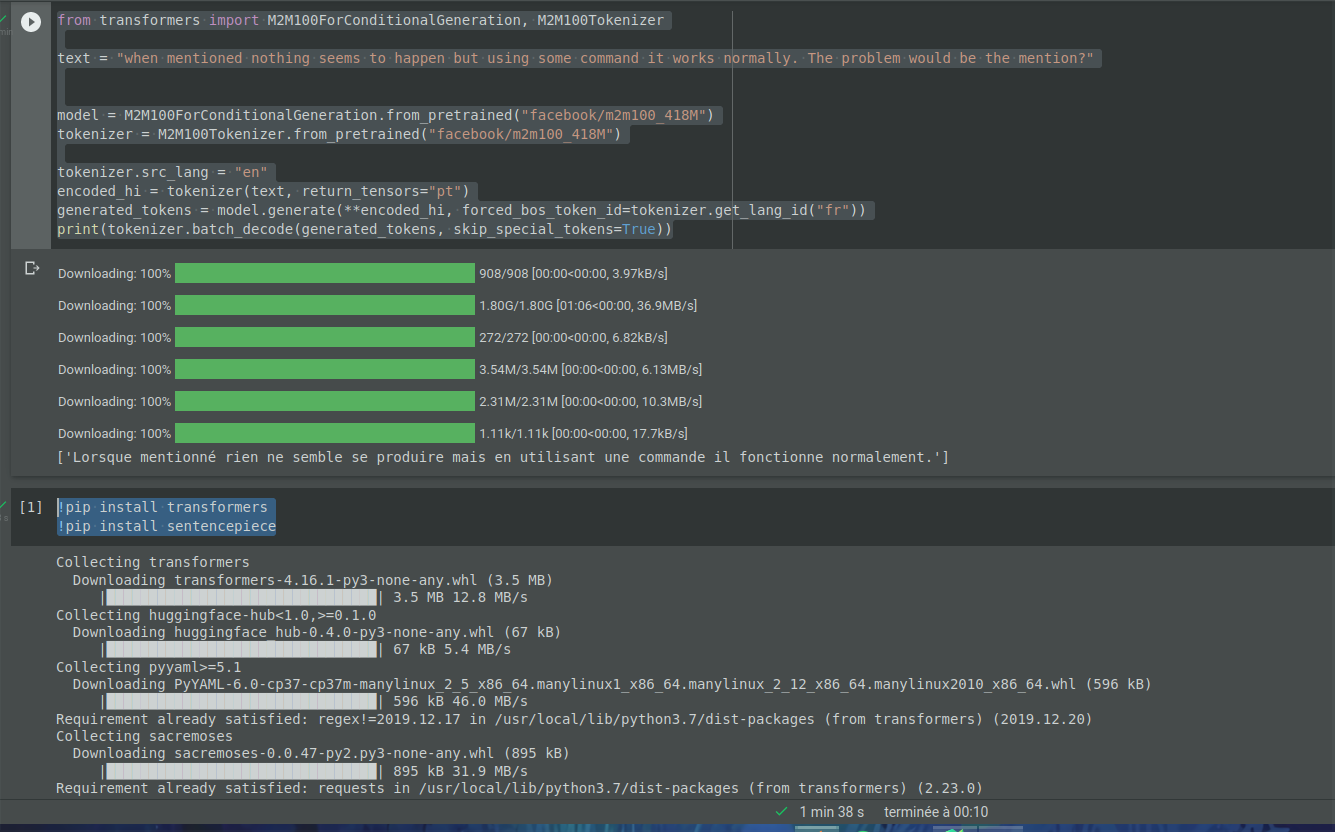The image size is (1335, 832).
Task: Click the '1 min 38 s' execution time label
Action: (x=832, y=812)
